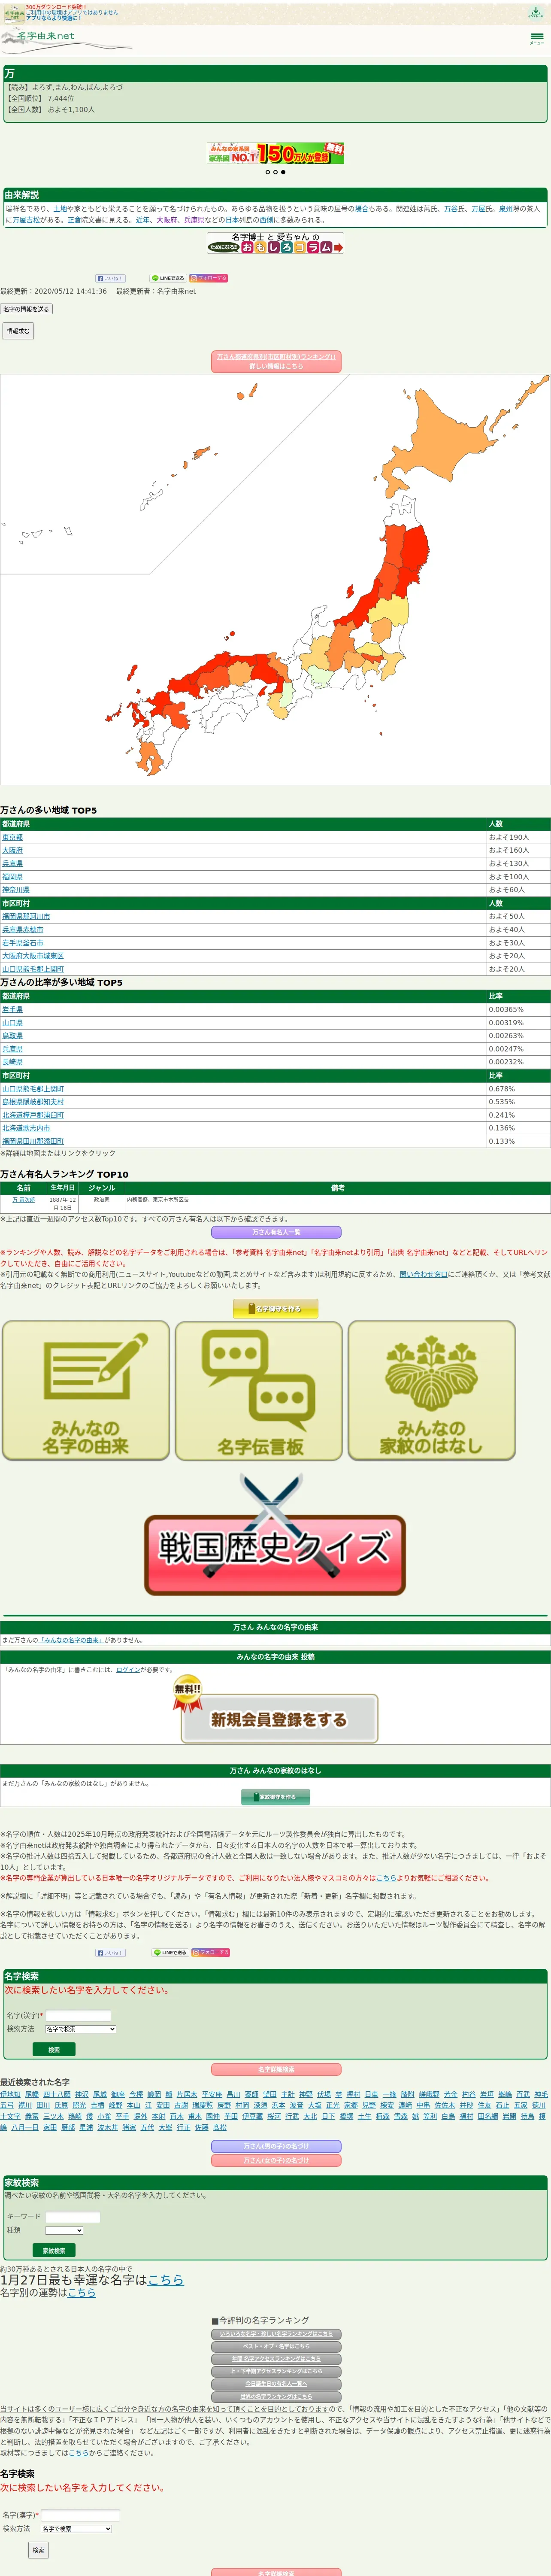
Task: Click the LINEで送る button above the 最終更新 line
Action: pos(168,278)
